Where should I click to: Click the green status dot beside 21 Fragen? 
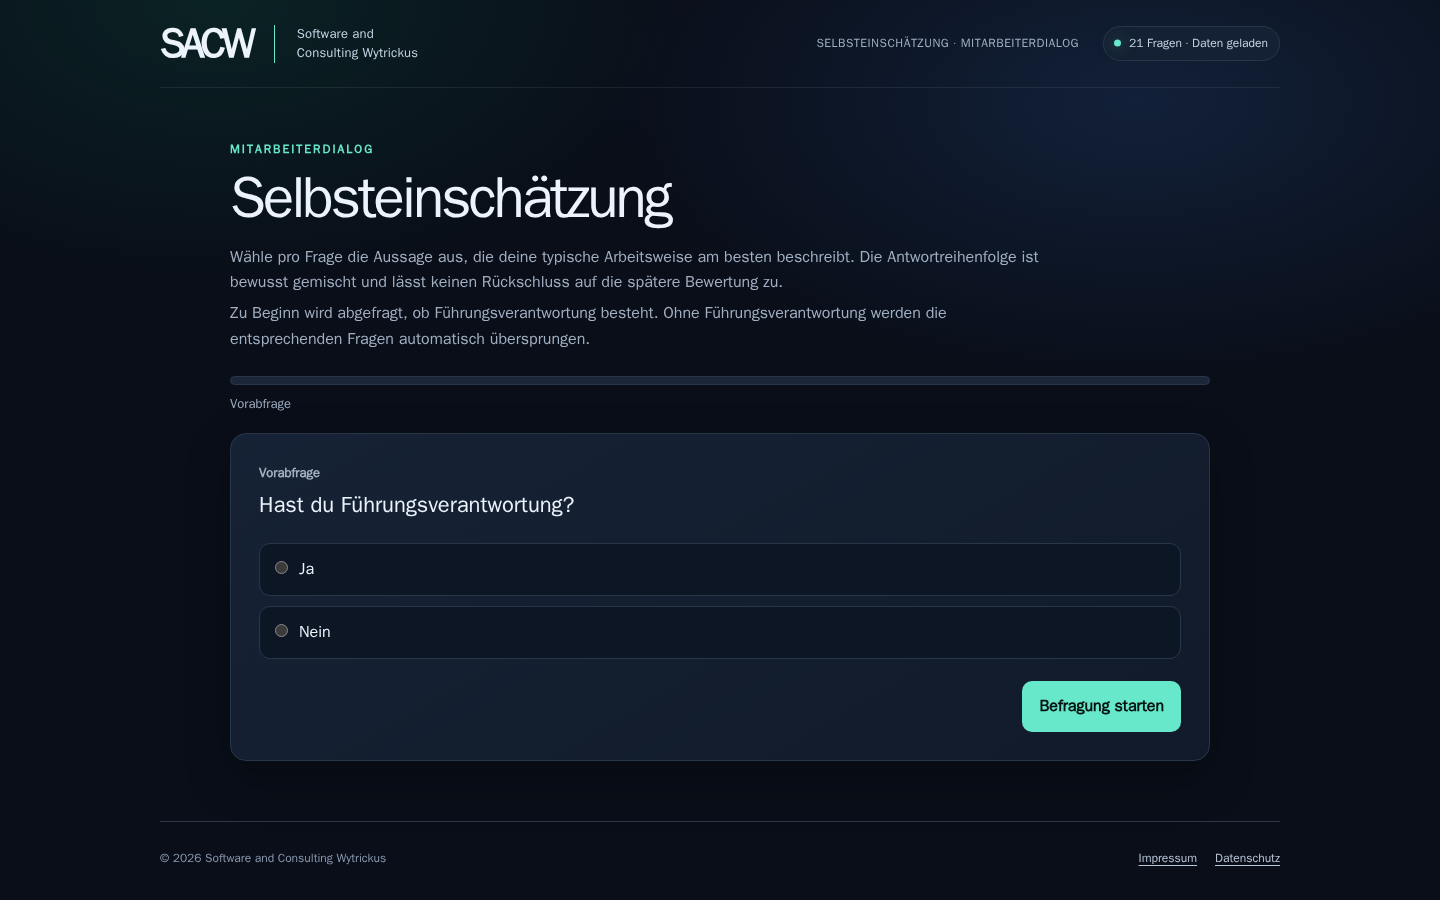click(1117, 43)
